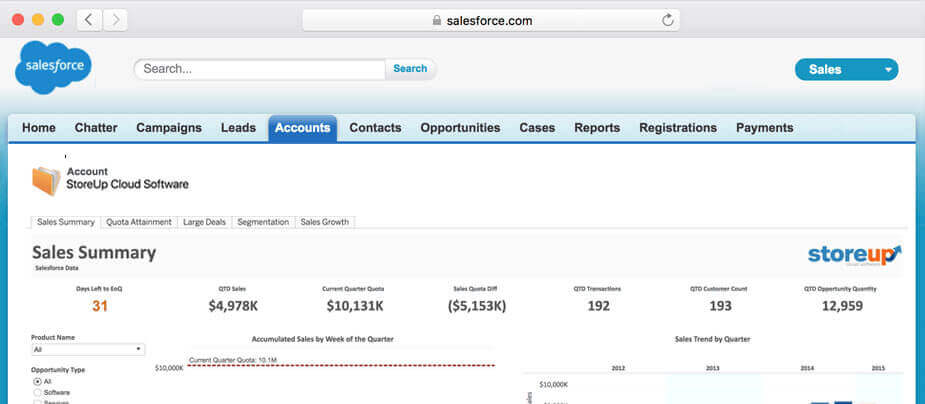Click the QTD Sales value $4,978K

coord(233,306)
